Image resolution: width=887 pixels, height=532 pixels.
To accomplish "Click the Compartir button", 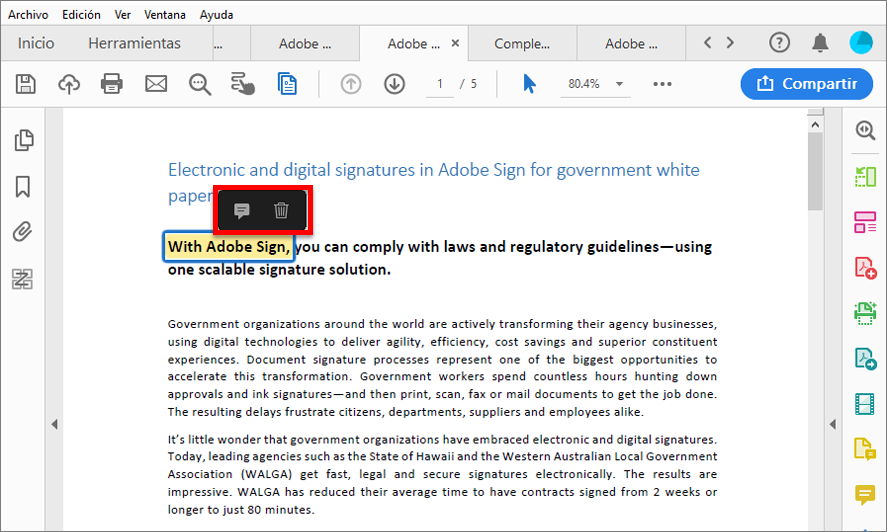I will 807,84.
